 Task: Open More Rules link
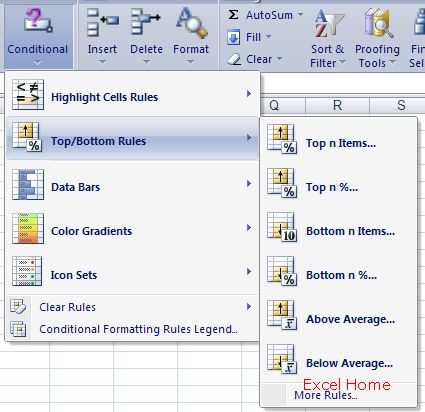pyautogui.click(x=326, y=395)
